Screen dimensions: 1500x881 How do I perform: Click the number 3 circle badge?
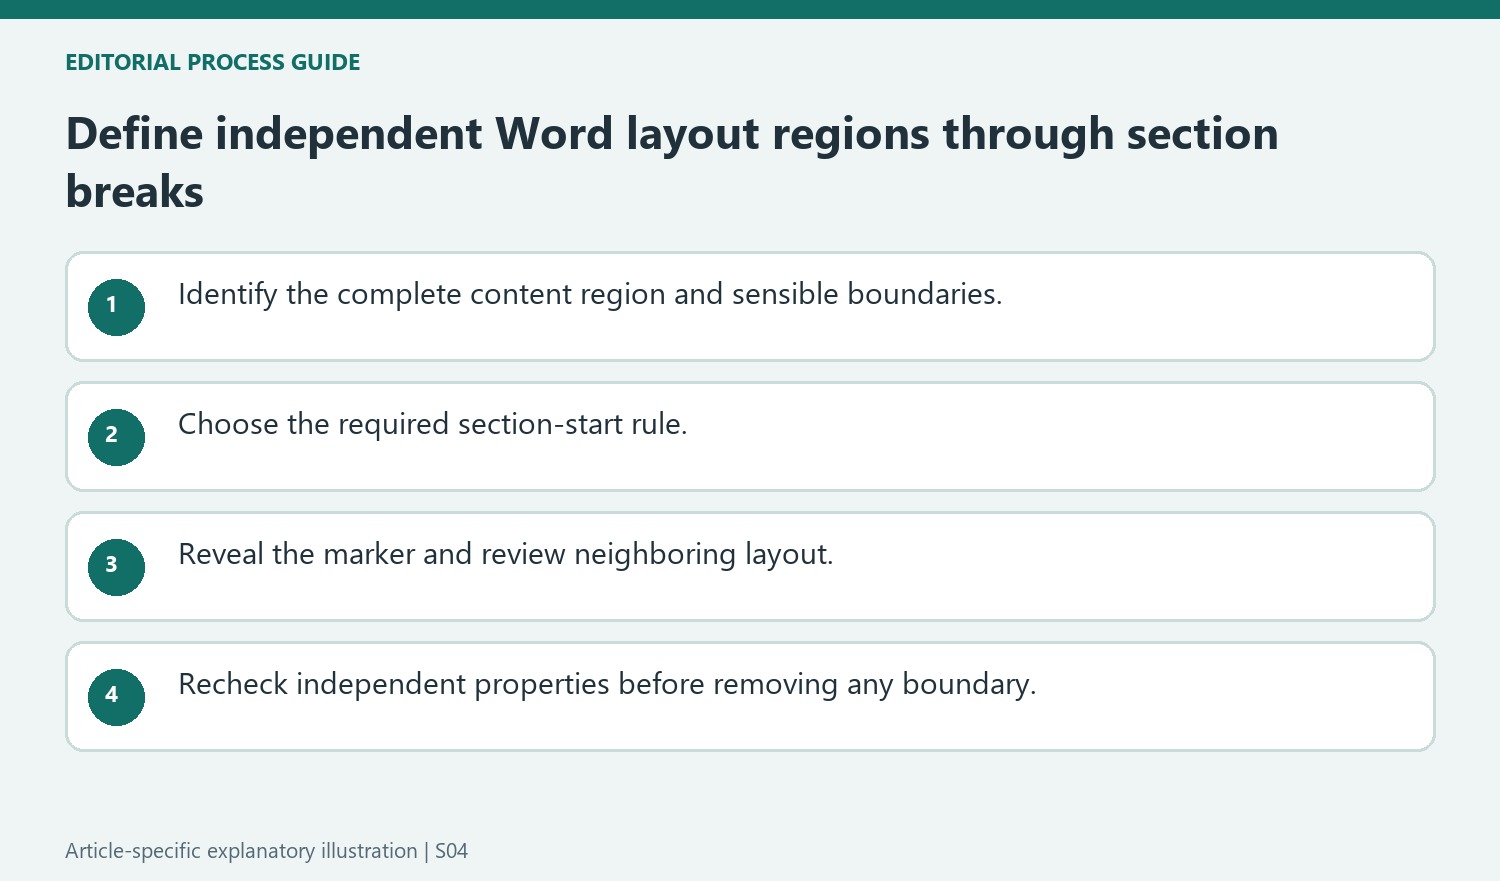pyautogui.click(x=116, y=567)
